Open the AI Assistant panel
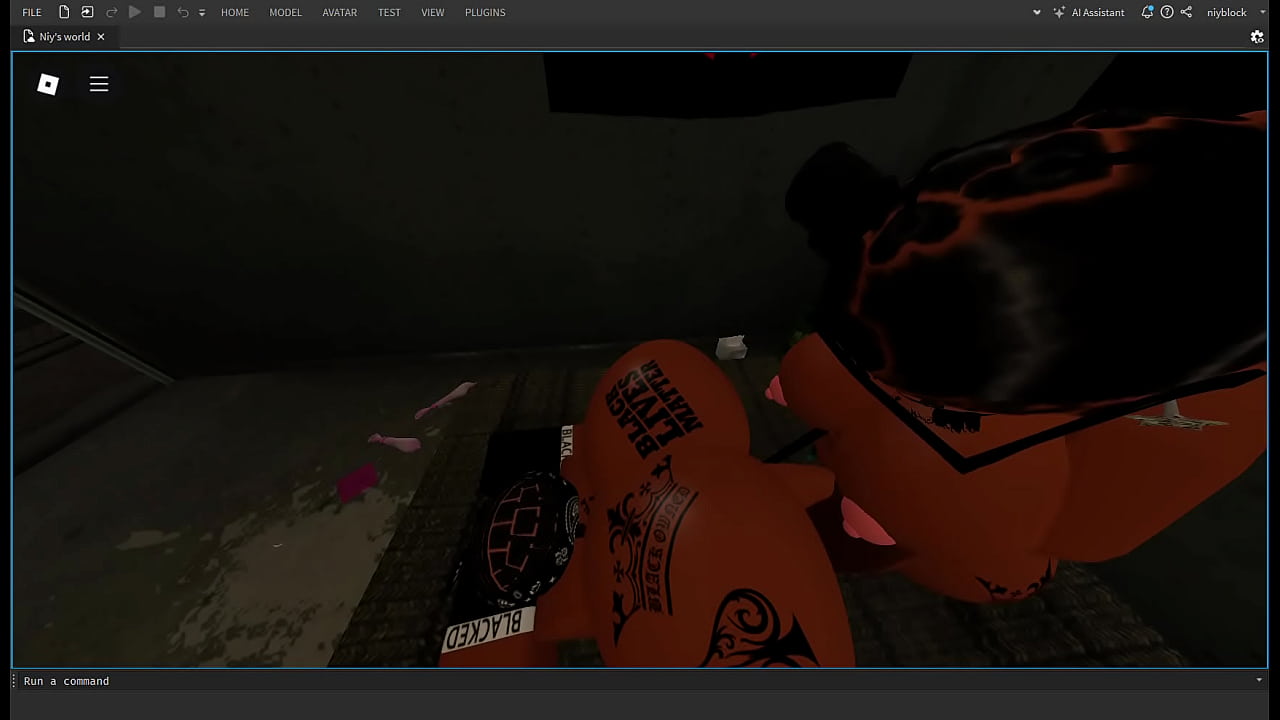 point(1089,12)
